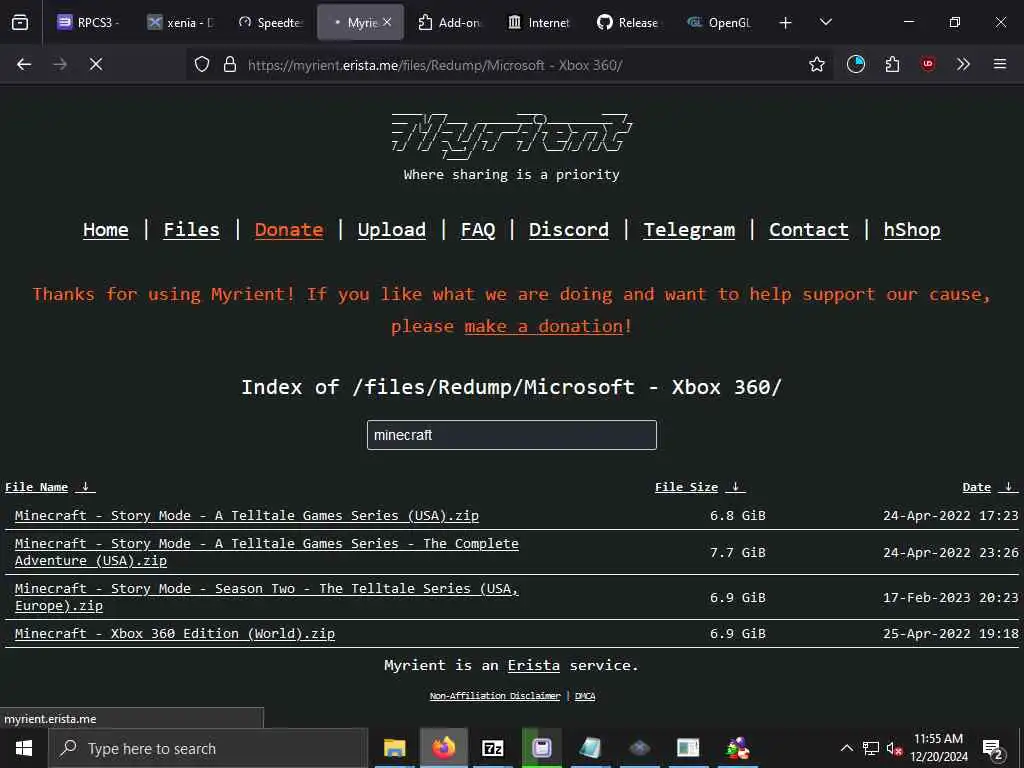Follow the 'make a donation' link

click(543, 326)
